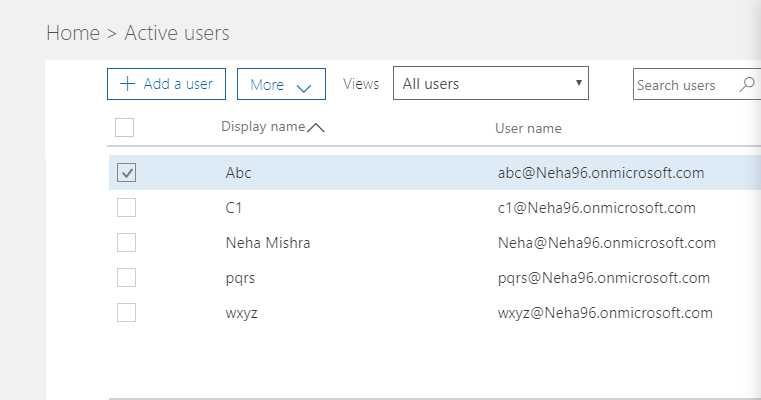Image resolution: width=761 pixels, height=400 pixels.
Task: Select the C1 user checkbox
Action: pyautogui.click(x=127, y=208)
